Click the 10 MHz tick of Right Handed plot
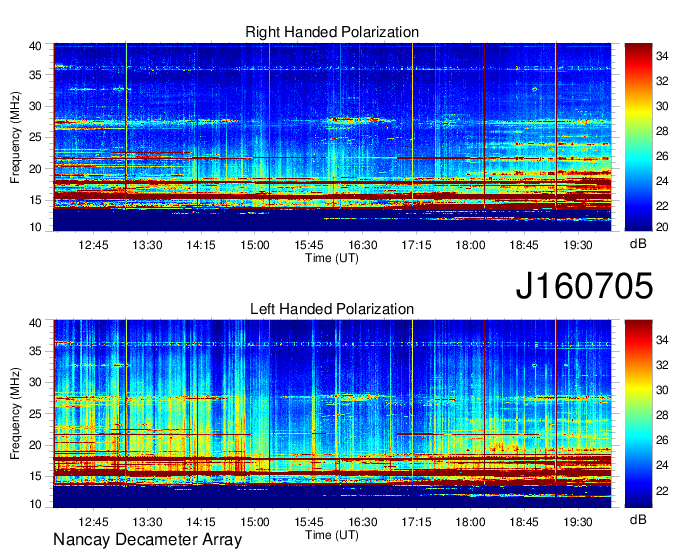The image size is (680, 552). pos(35,227)
